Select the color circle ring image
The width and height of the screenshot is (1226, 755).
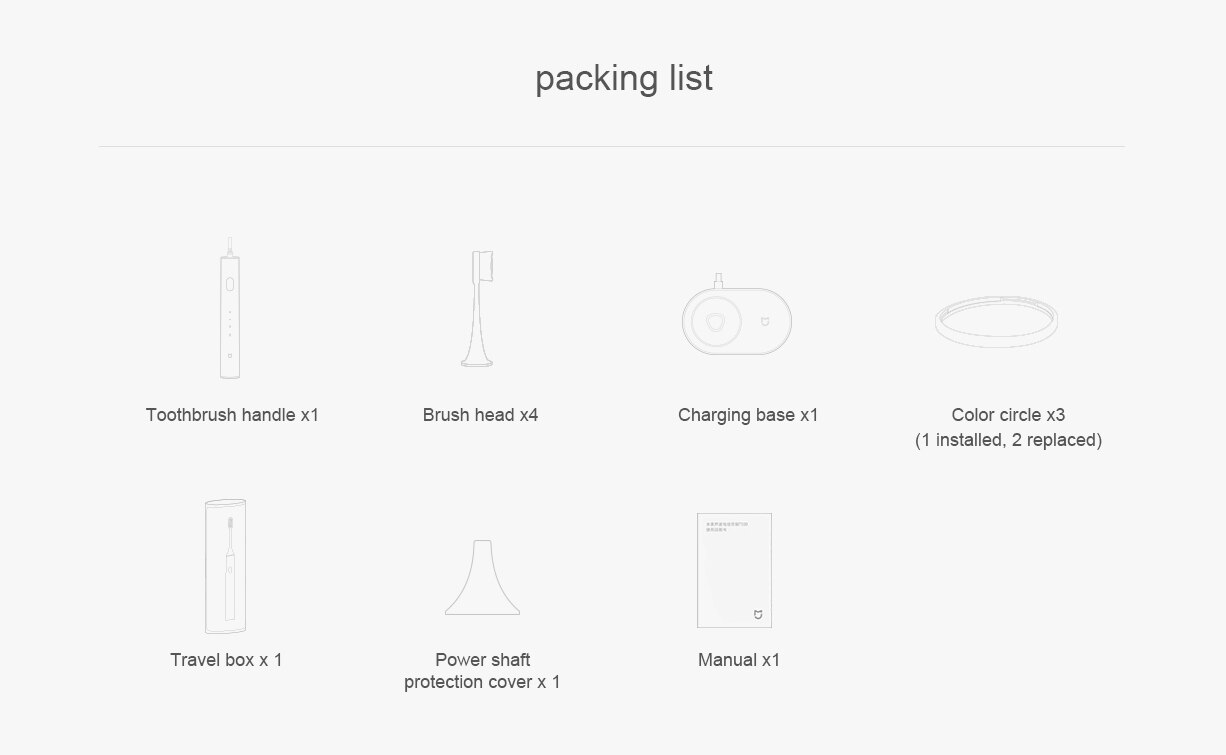click(x=996, y=322)
